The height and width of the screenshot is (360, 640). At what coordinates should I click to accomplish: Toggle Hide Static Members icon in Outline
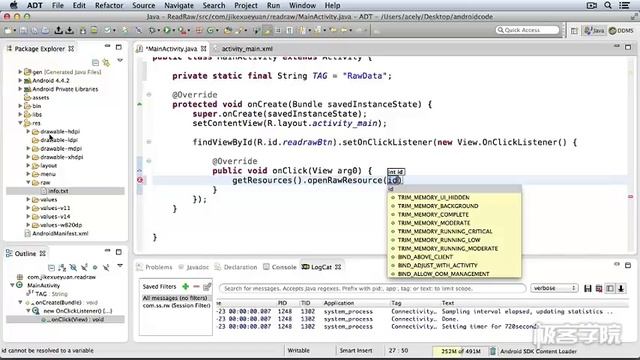84,268
